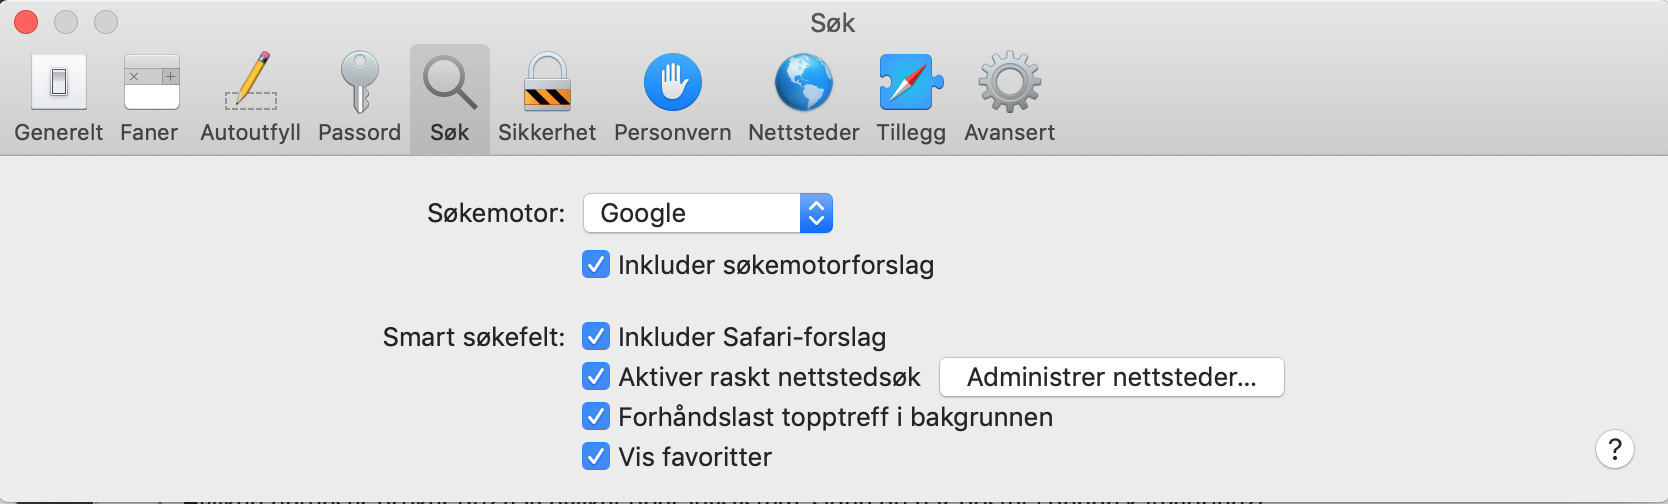Screen dimensions: 1668x504
Task: Select the Søk magnifier tab
Action: point(450,98)
